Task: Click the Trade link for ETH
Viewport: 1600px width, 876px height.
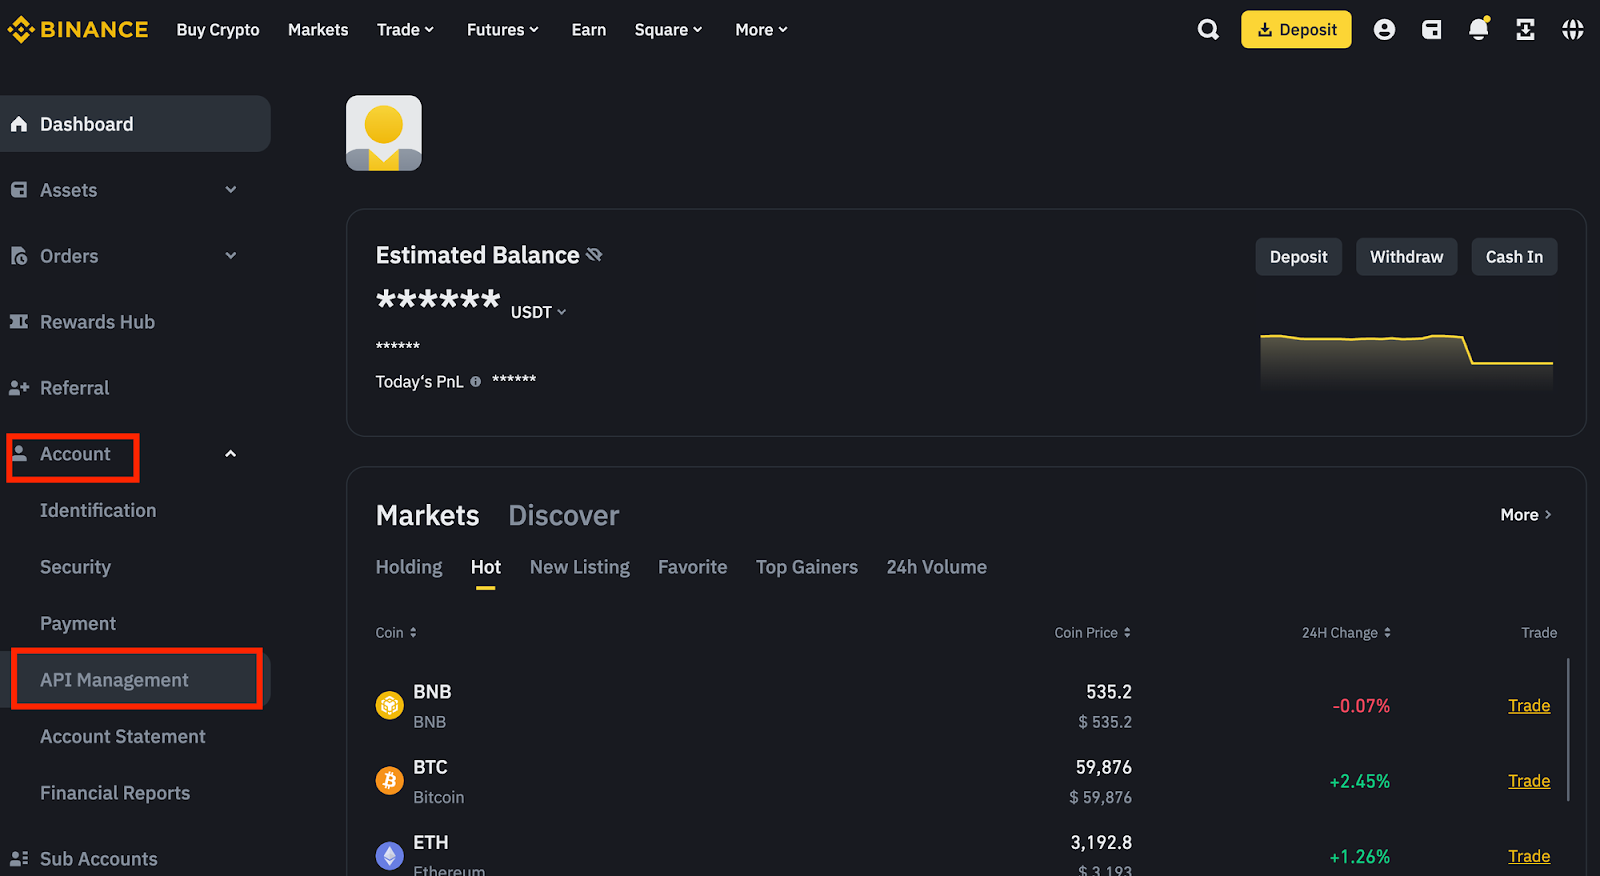Action: pos(1529,856)
